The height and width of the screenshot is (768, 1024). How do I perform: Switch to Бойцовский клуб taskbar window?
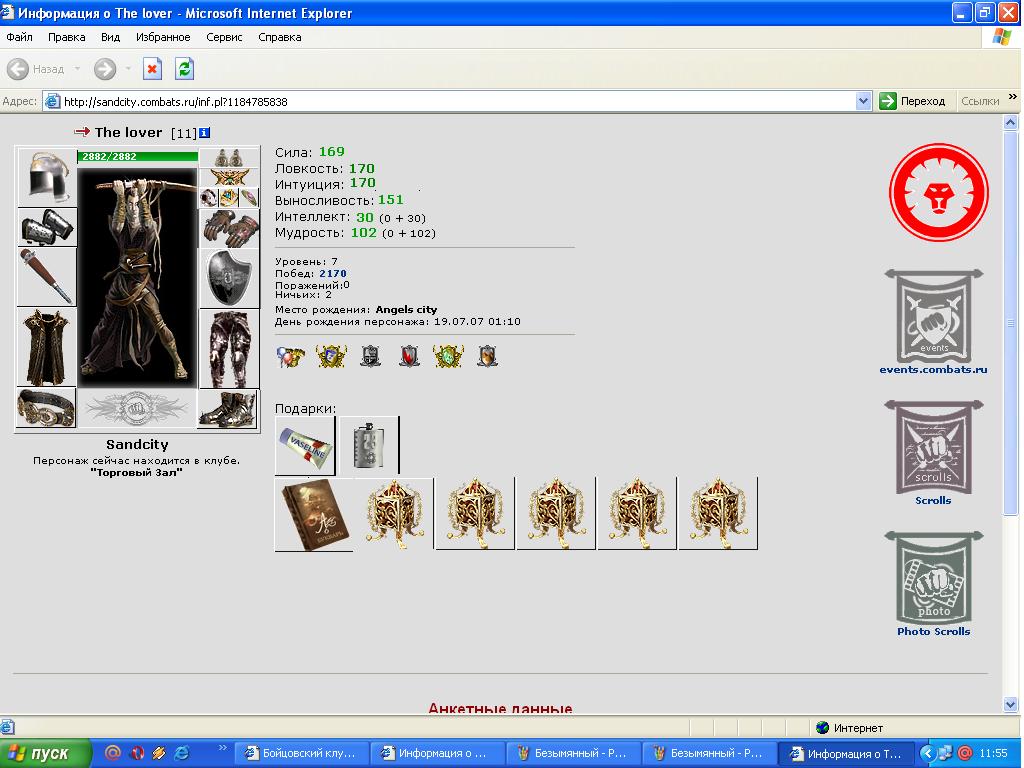(302, 753)
